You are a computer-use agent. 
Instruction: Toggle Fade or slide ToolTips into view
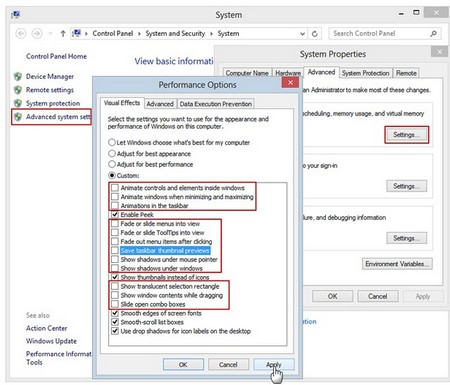115,232
